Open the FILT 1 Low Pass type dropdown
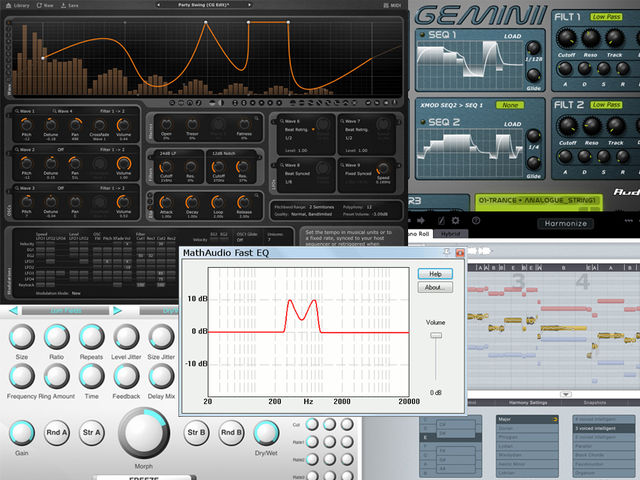Viewport: 640px width, 480px height. pyautogui.click(x=606, y=17)
